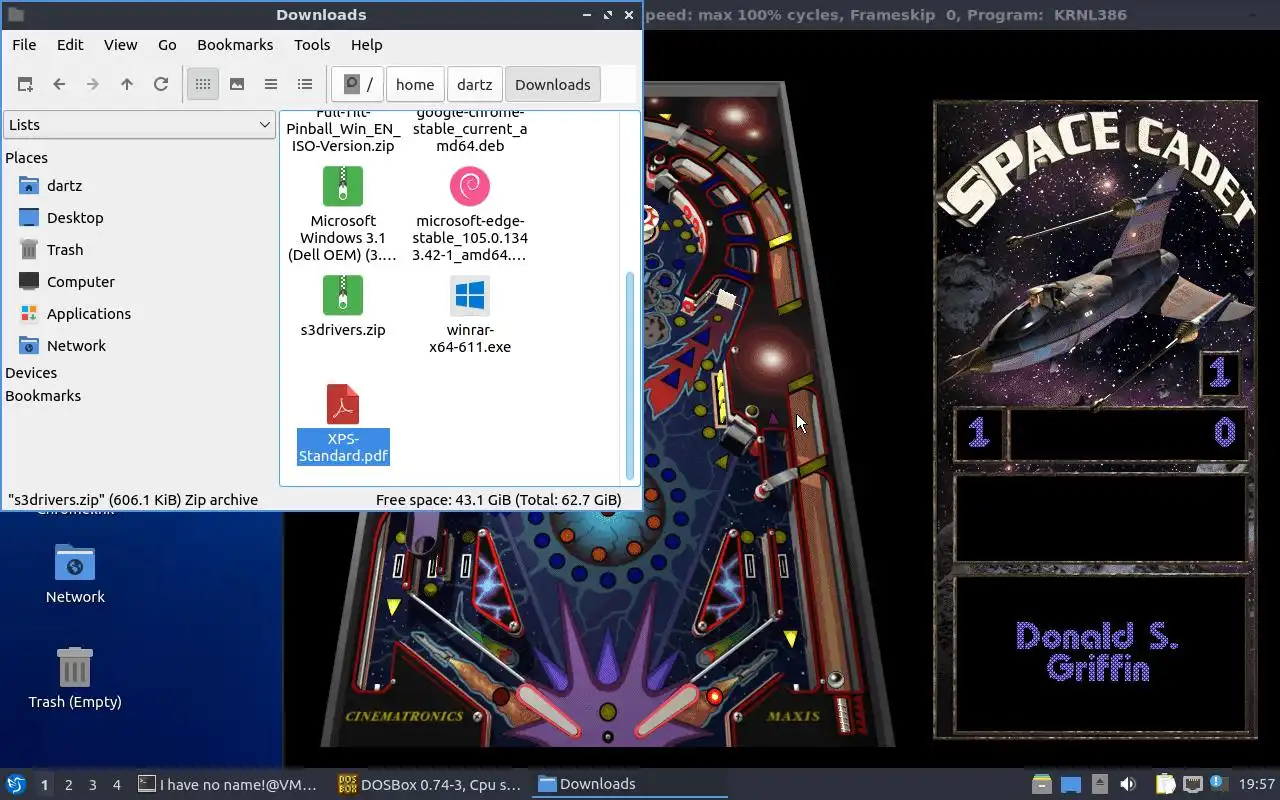1280x800 pixels.
Task: Click the volume speaker tray icon
Action: click(x=1128, y=785)
